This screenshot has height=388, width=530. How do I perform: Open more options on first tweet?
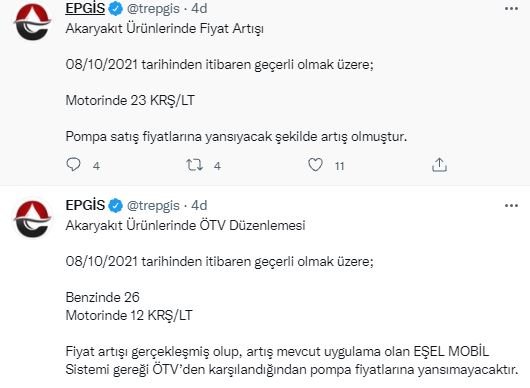click(x=511, y=9)
